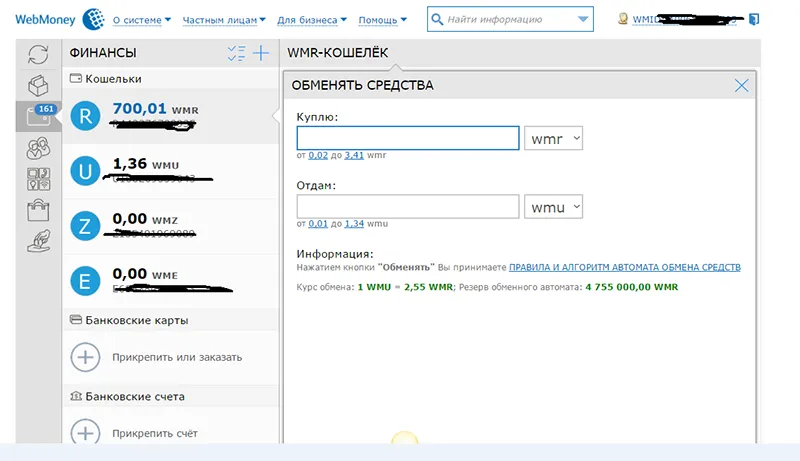Open the box icon in left sidebar

[38, 85]
